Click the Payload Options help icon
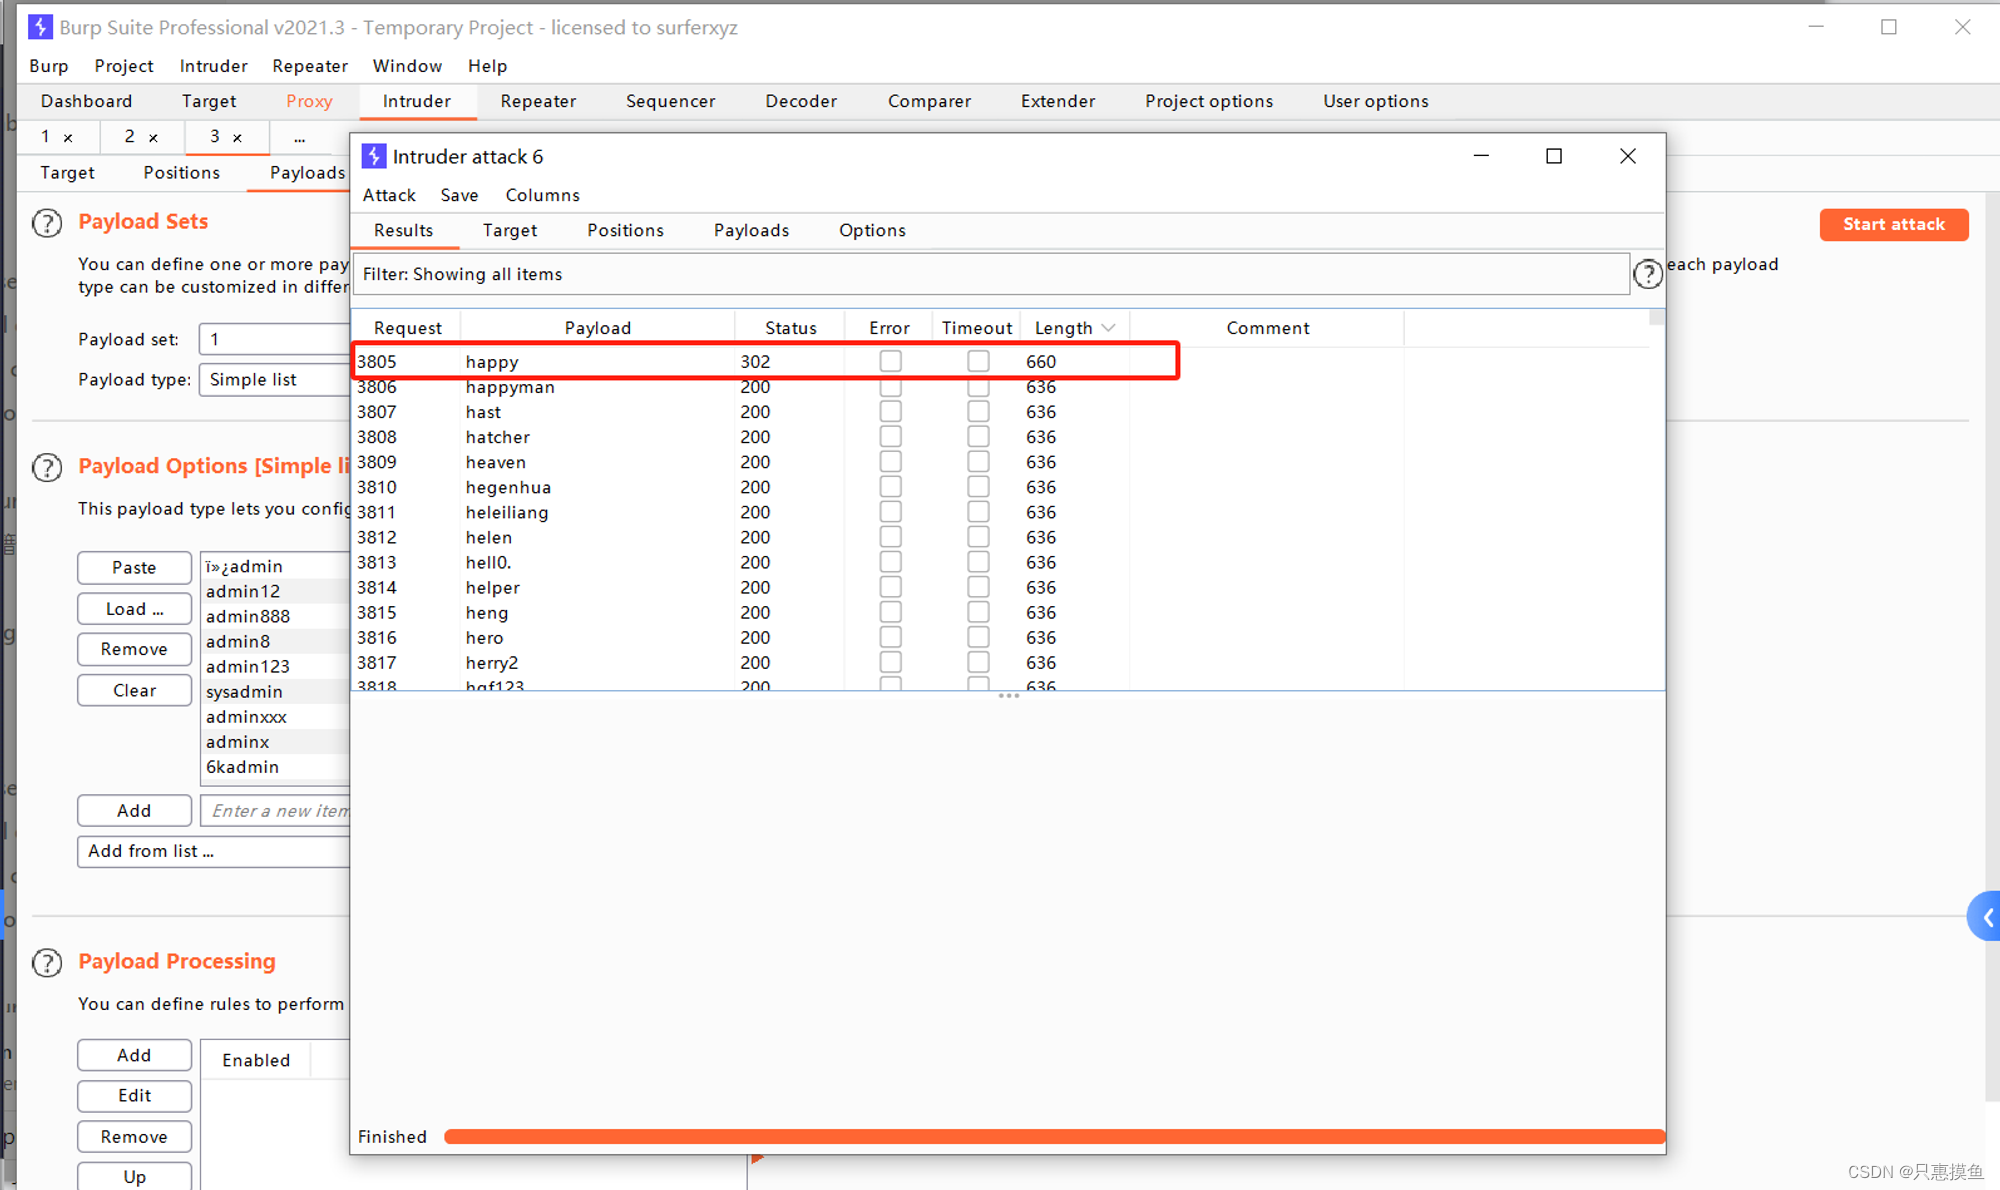Screen dimensions: 2000x1190 point(47,467)
